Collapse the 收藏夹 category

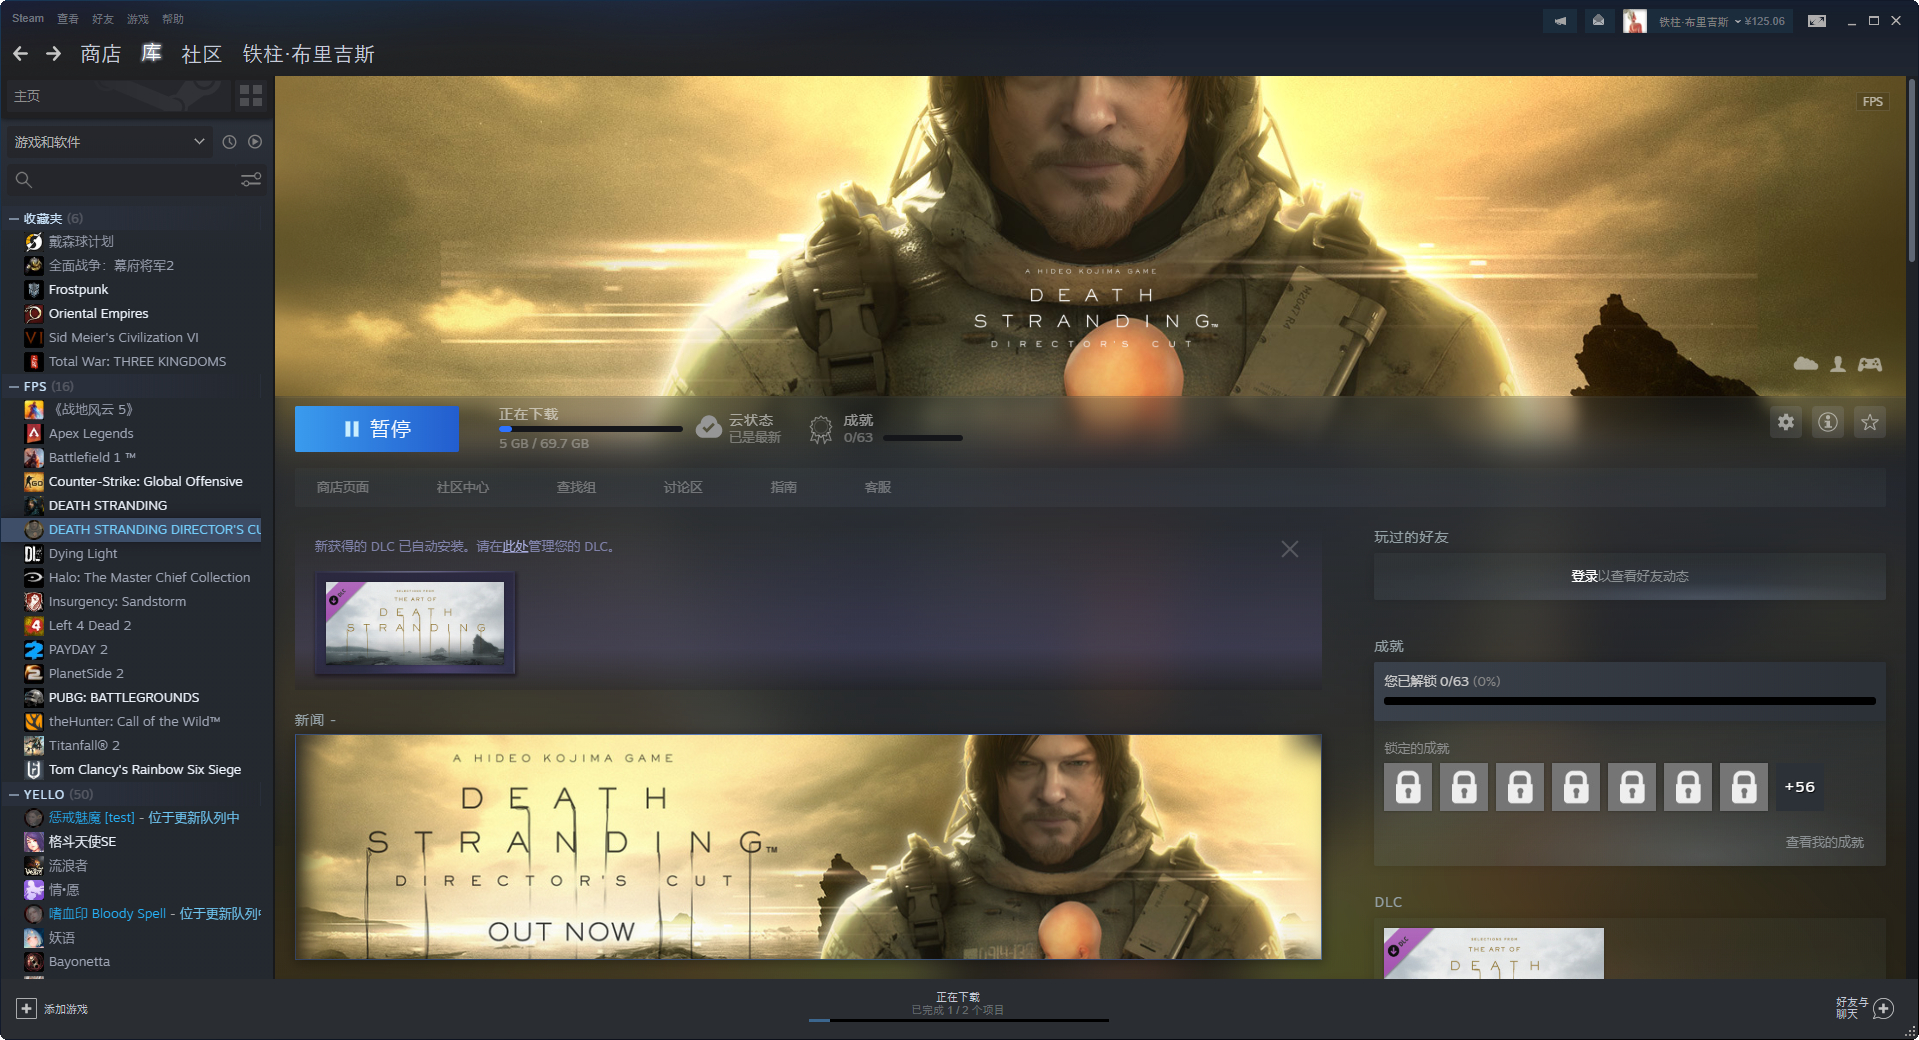tap(14, 218)
